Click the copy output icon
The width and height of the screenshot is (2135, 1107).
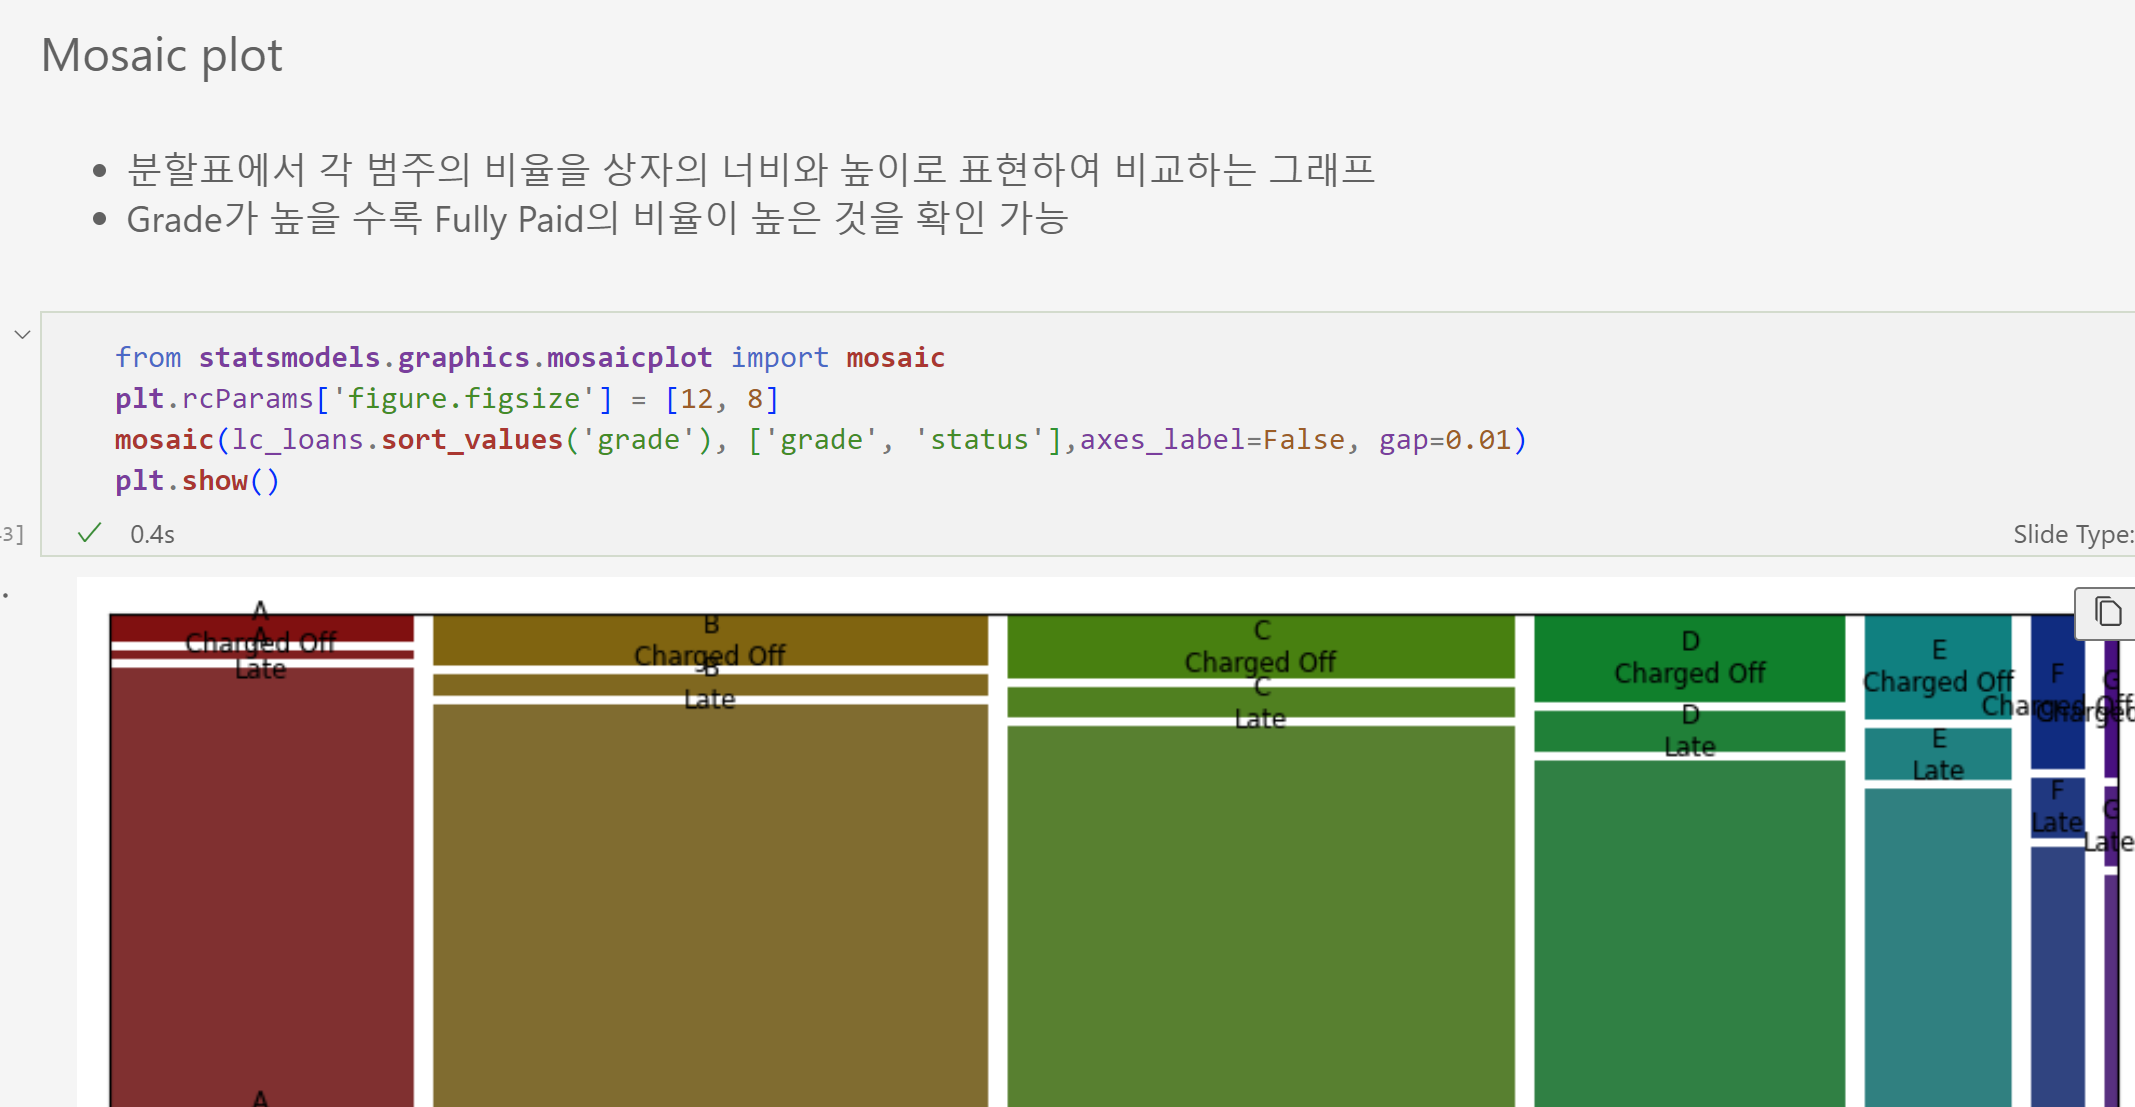[2107, 612]
